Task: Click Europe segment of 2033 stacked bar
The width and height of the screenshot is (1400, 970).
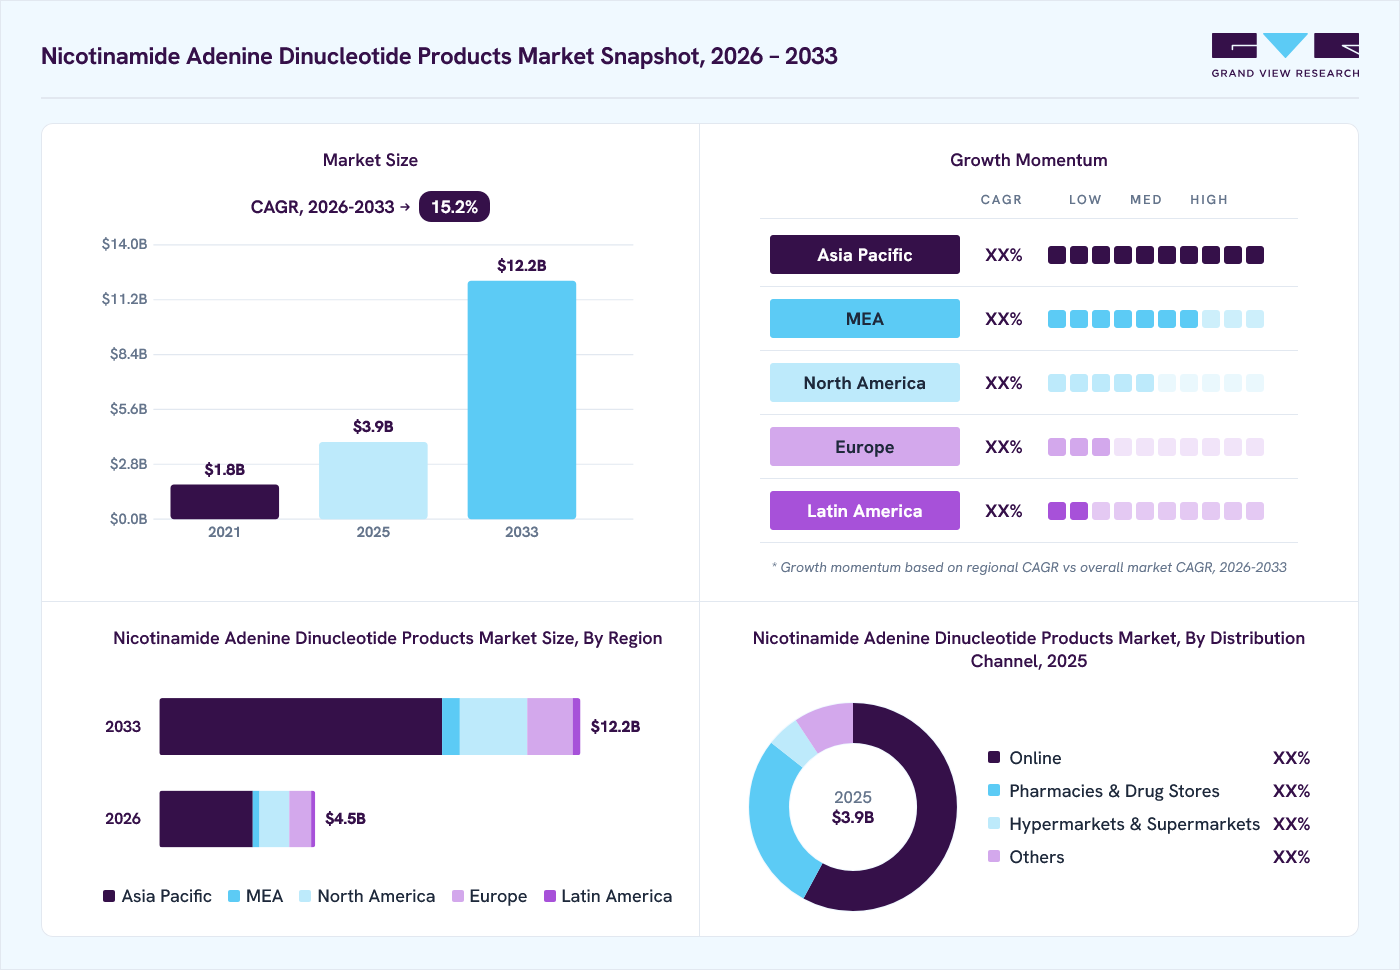Action: [550, 727]
